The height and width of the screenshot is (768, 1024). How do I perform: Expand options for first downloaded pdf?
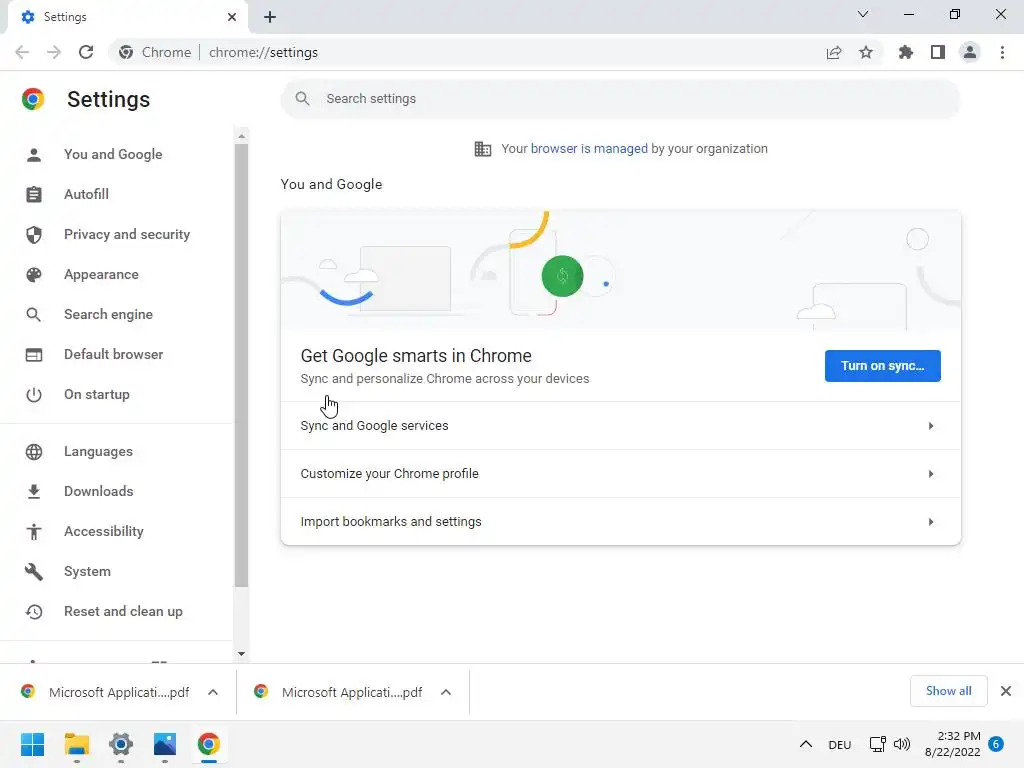coord(213,692)
